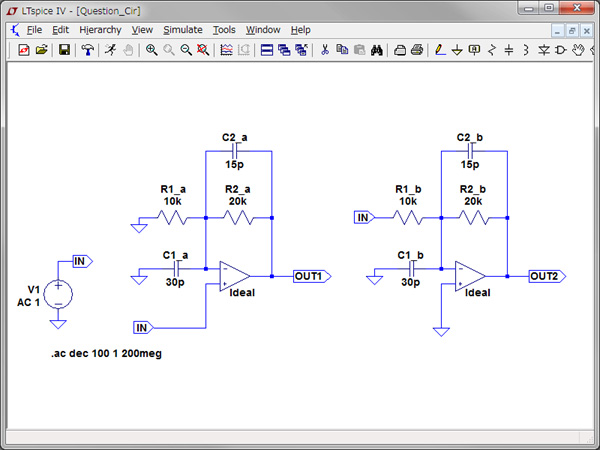Click the Open file folder icon
This screenshot has height=450, width=600.
(42, 50)
